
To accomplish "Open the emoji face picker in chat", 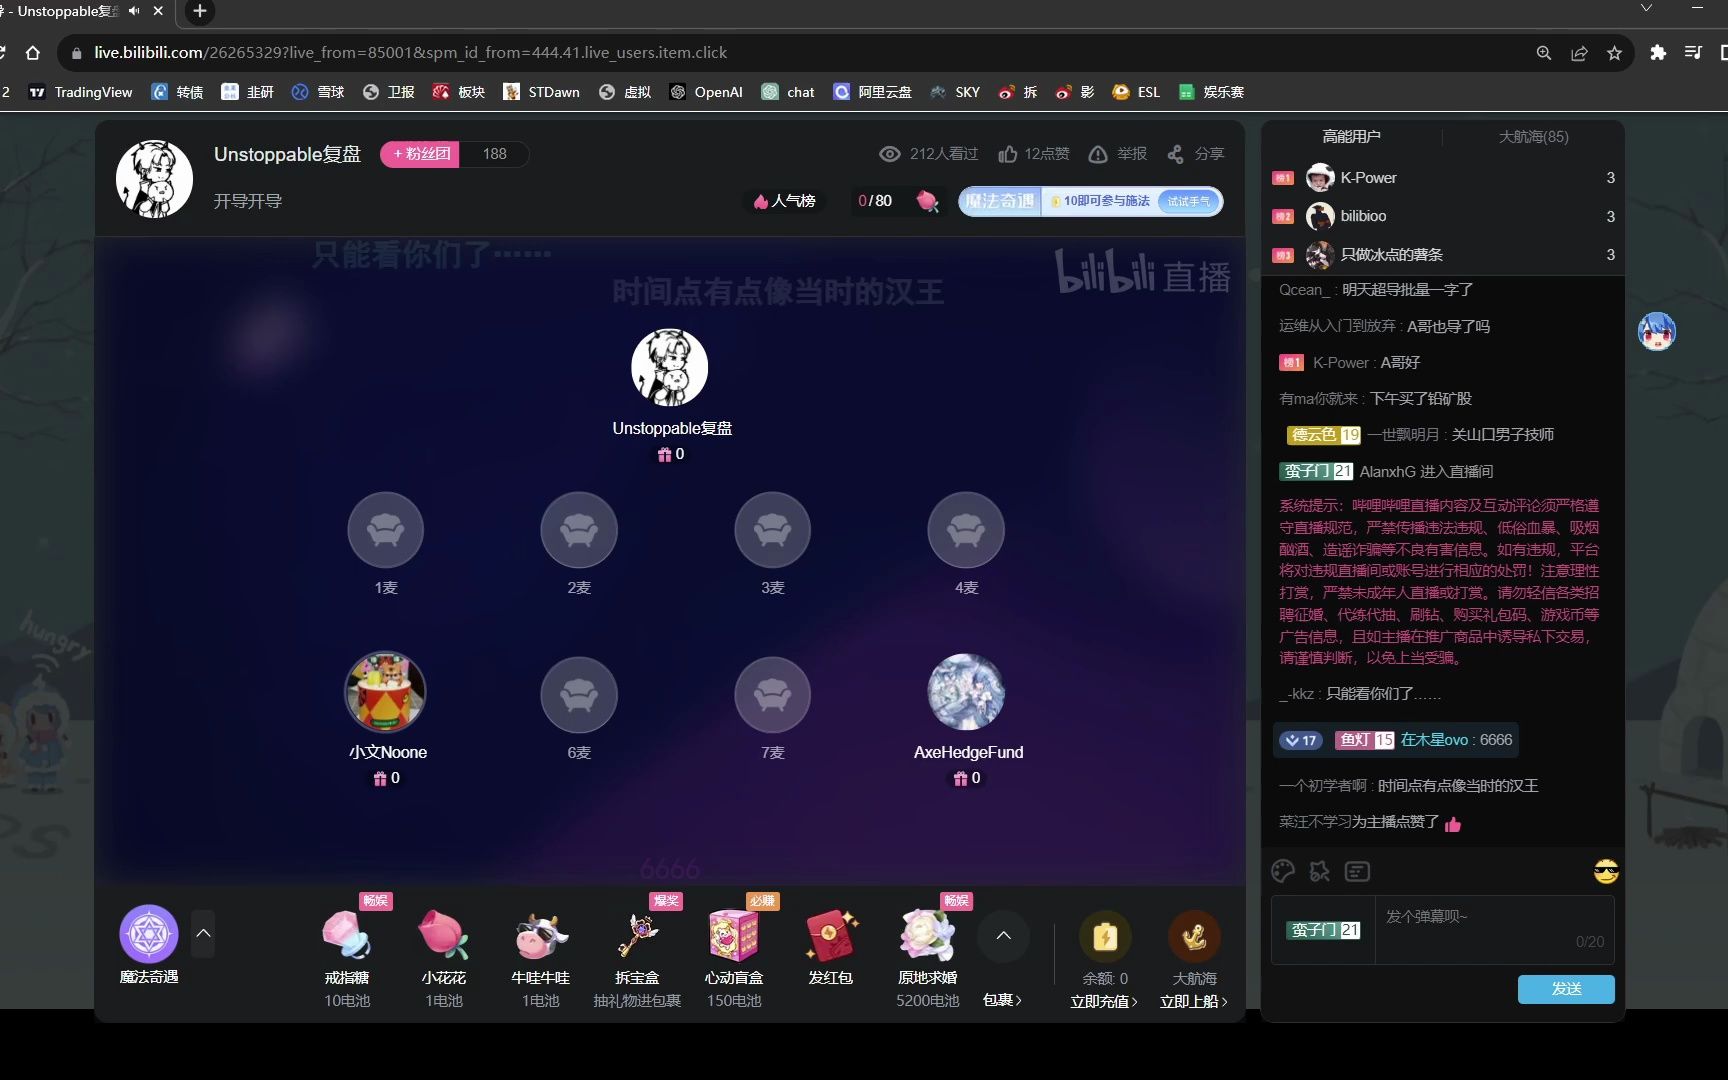I will [1606, 872].
